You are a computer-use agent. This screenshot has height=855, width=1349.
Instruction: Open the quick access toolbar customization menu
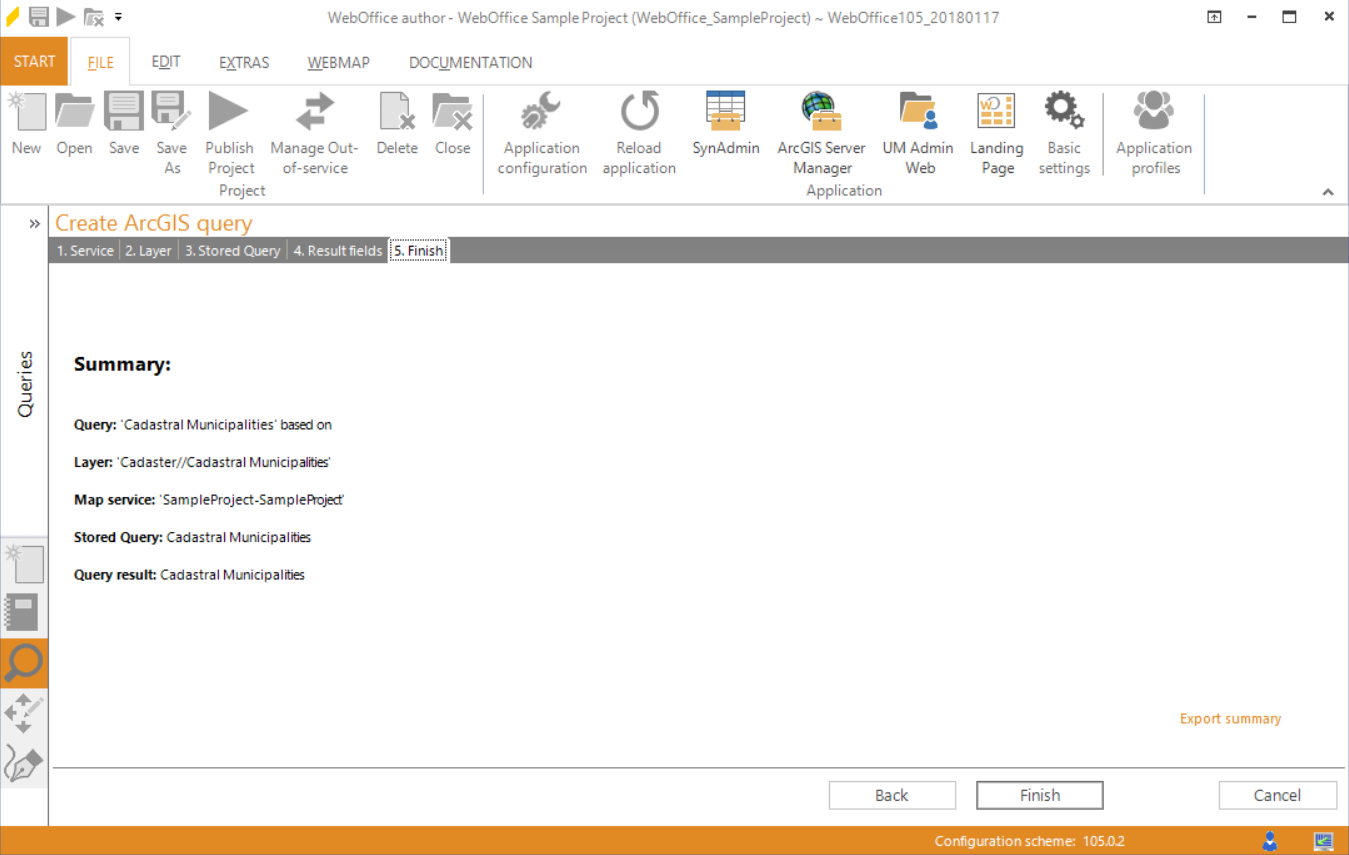[117, 15]
